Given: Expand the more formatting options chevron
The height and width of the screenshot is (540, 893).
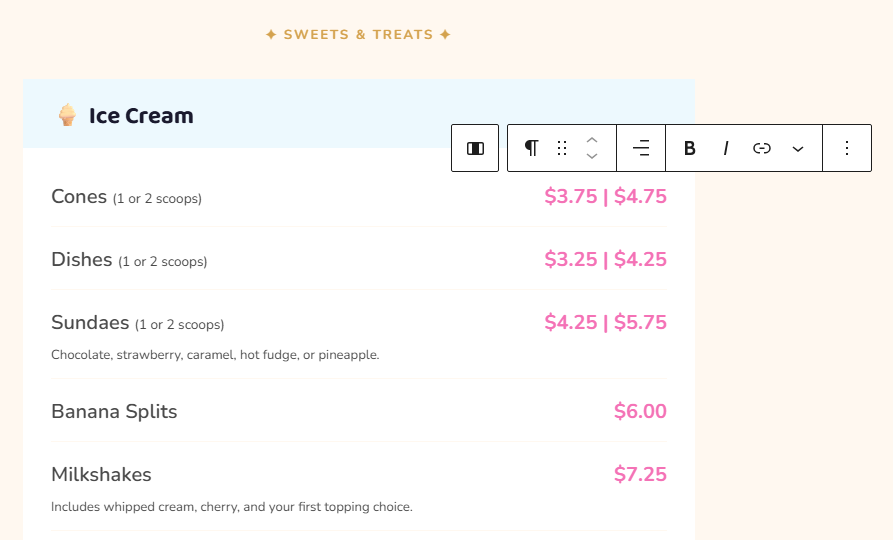Looking at the screenshot, I should pos(798,148).
